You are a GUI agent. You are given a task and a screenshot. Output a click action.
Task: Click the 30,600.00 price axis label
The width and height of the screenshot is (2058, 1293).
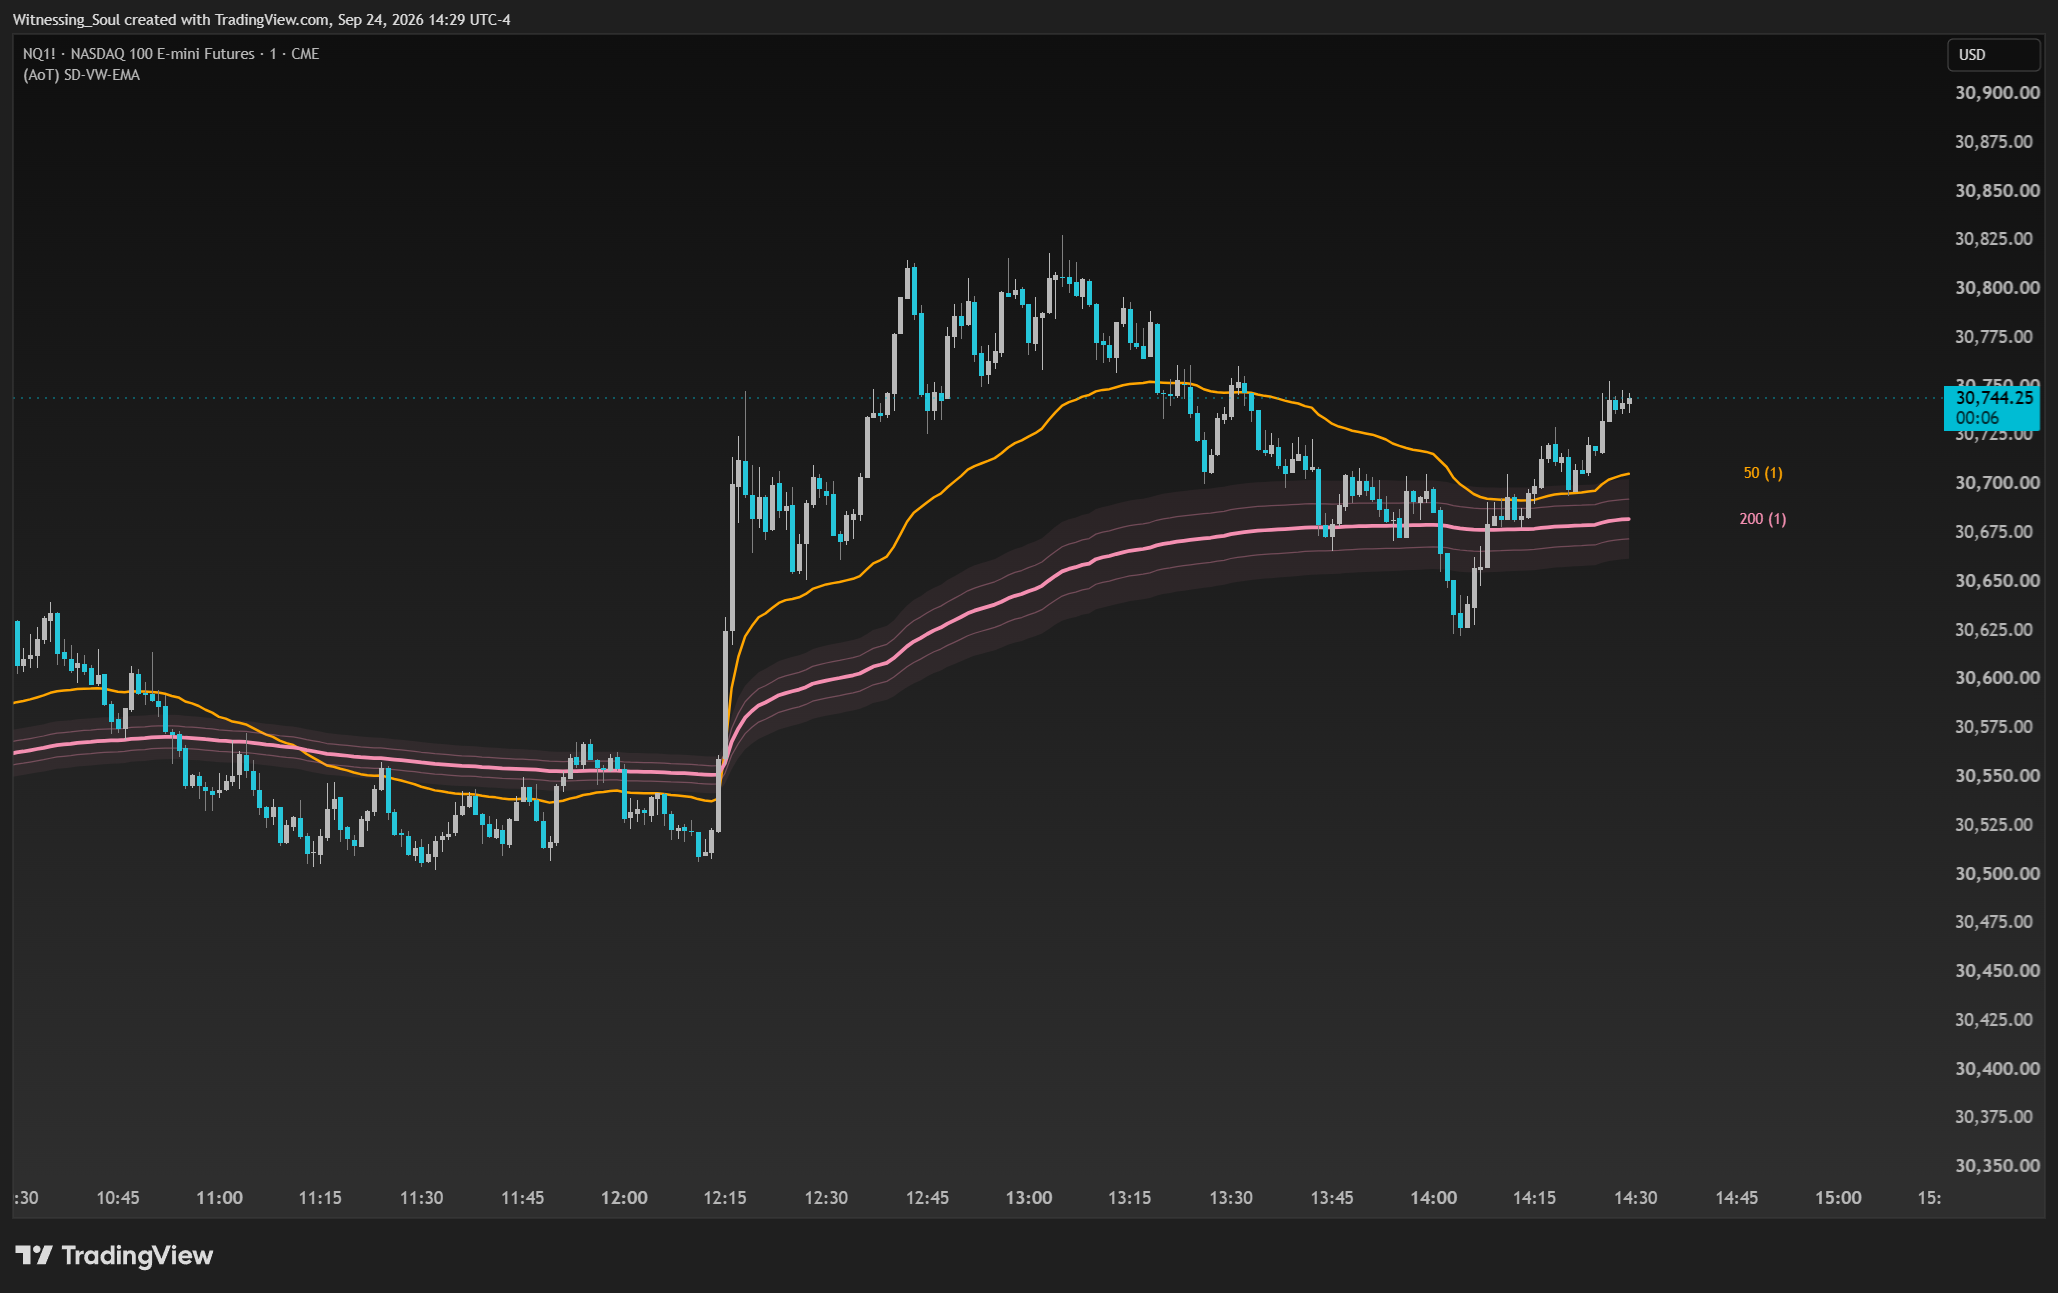[x=1997, y=678]
